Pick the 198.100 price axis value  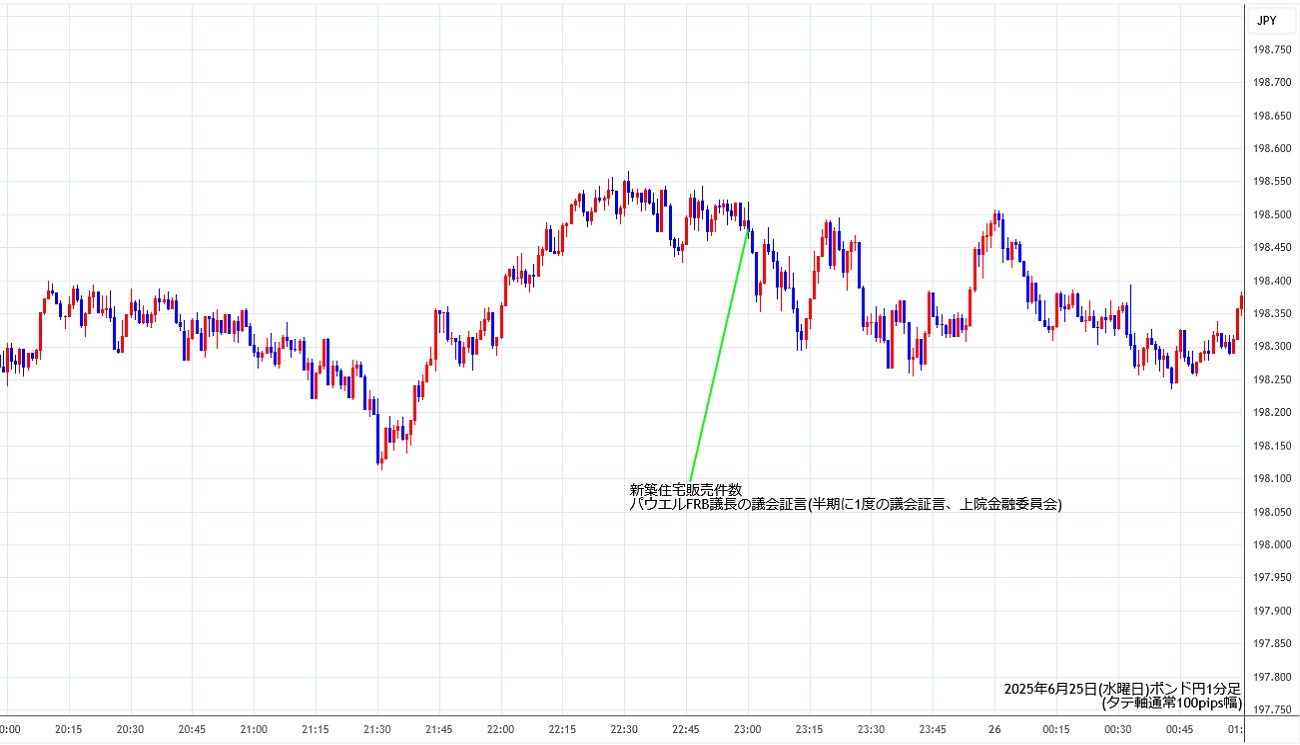point(1272,479)
